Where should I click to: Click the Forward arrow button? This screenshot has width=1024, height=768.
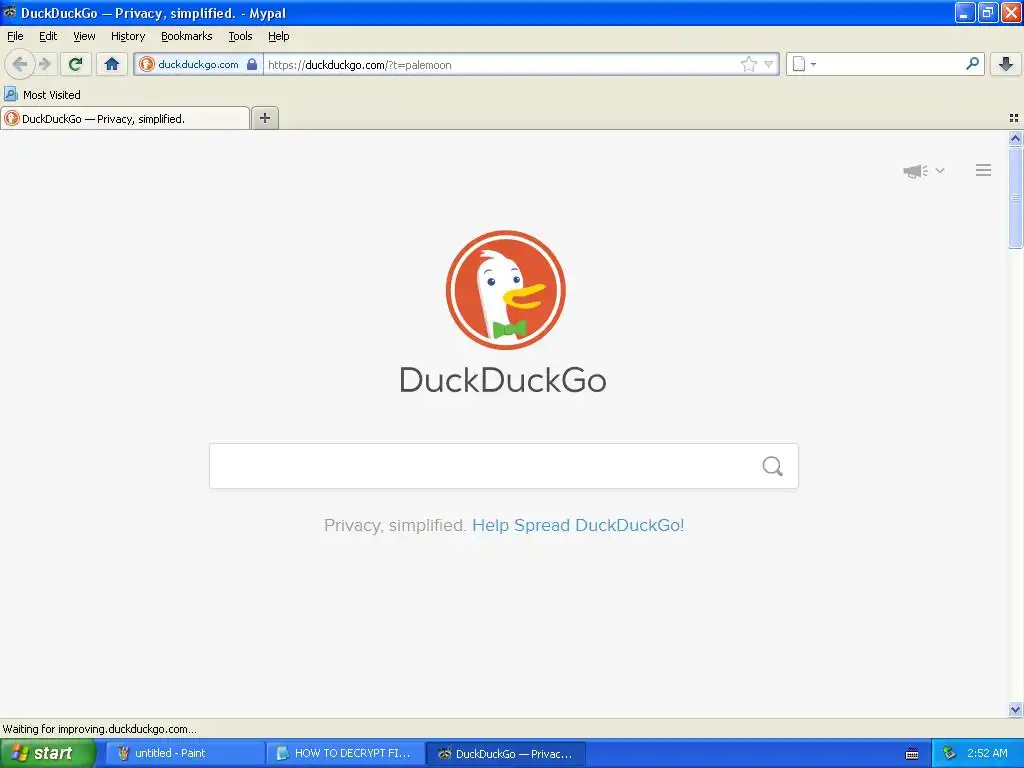(44, 64)
